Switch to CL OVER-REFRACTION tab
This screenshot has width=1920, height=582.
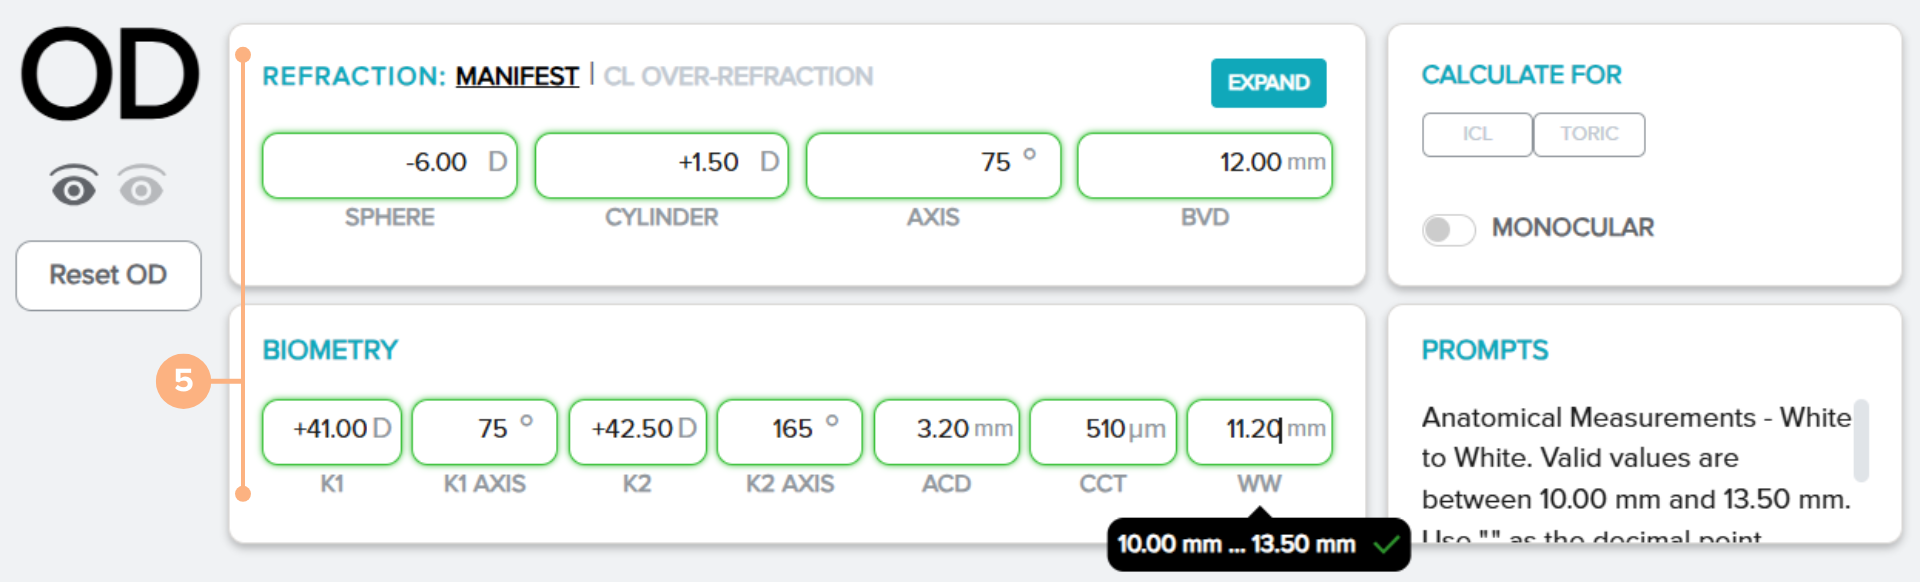coord(738,76)
